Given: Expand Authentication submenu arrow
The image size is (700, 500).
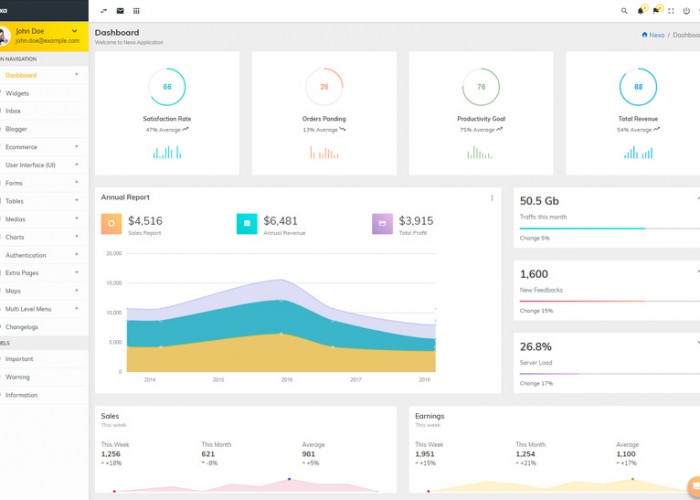Looking at the screenshot, I should [x=77, y=254].
